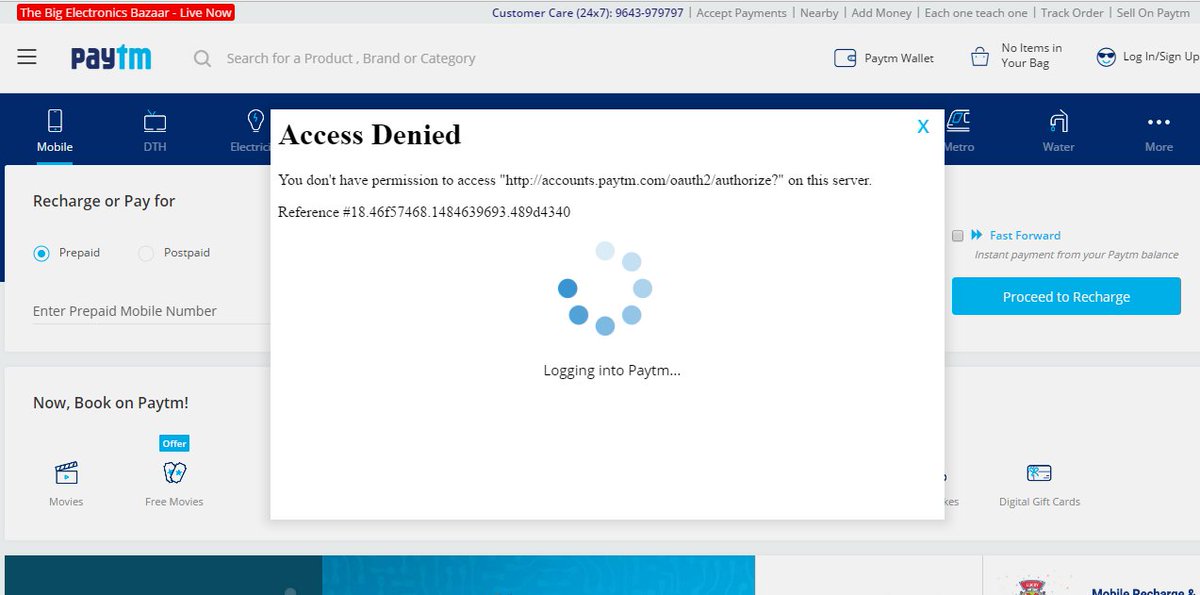Open the Movies clapperboard icon
The image size is (1200, 595).
[x=66, y=473]
